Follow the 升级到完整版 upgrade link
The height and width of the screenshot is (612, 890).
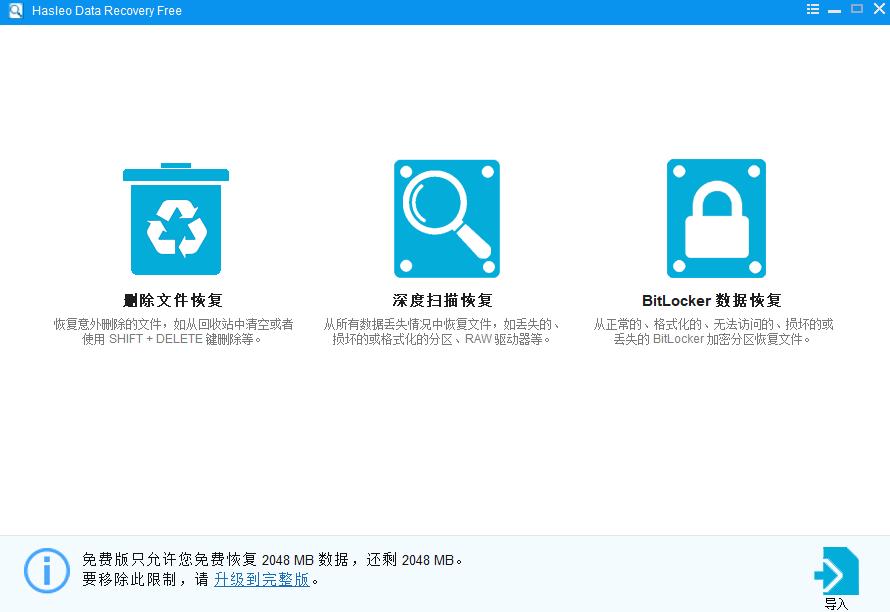tap(262, 579)
